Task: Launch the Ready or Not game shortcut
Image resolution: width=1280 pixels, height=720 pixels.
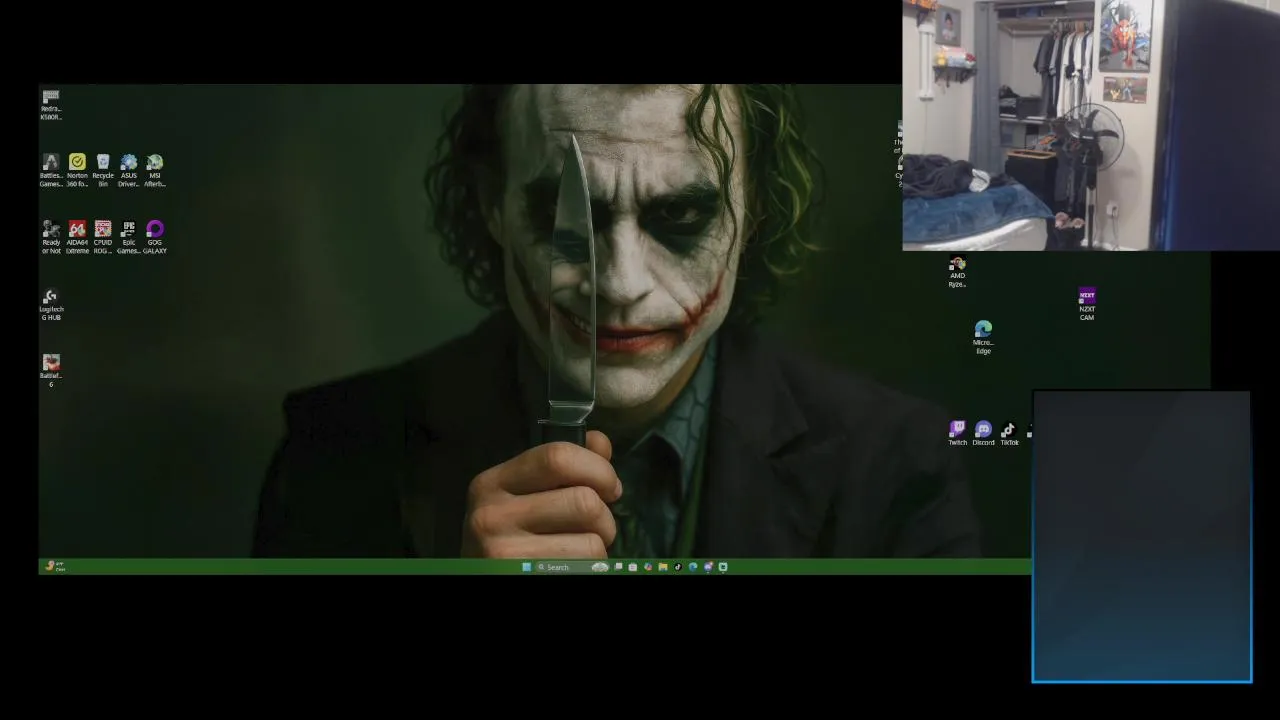Action: pyautogui.click(x=51, y=238)
